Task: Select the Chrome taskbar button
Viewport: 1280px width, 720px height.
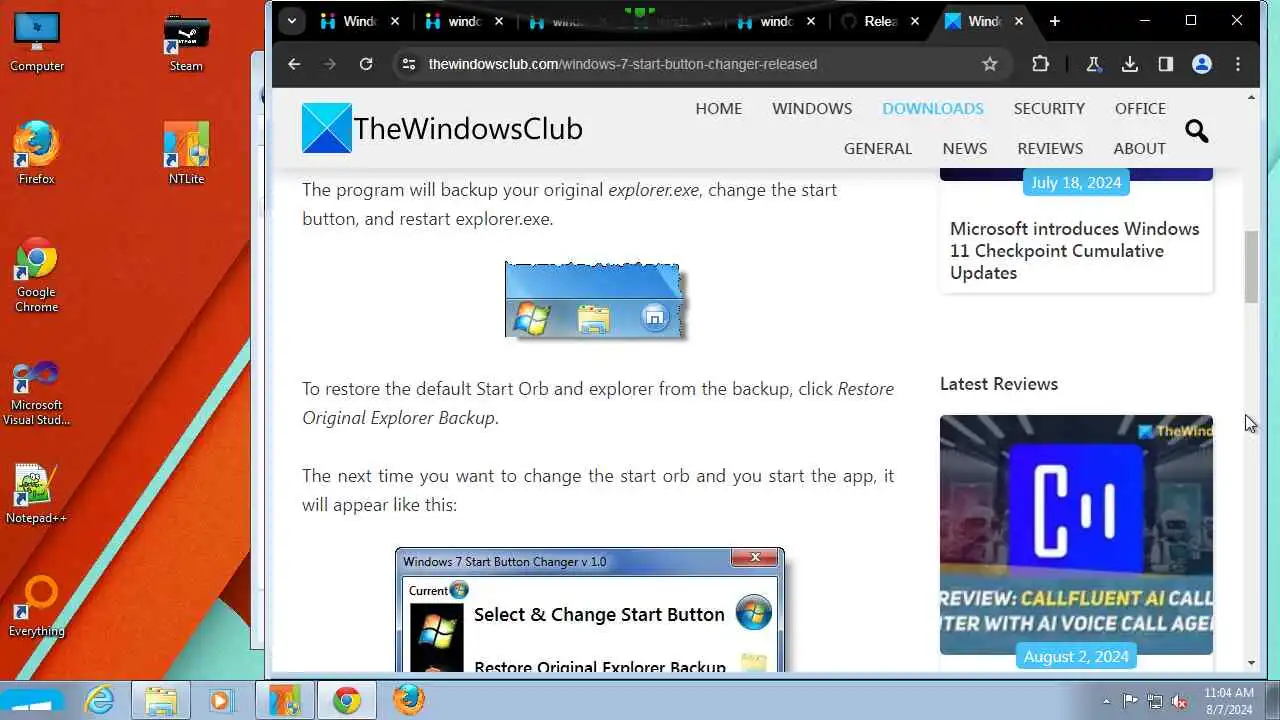Action: pyautogui.click(x=347, y=700)
